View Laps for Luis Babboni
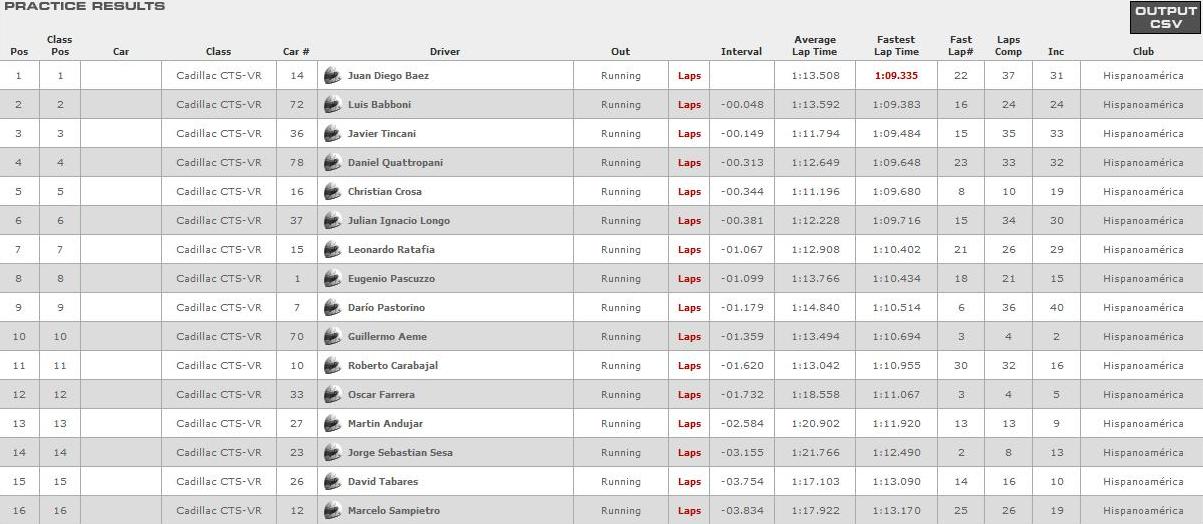1203x524 pixels. 689,105
